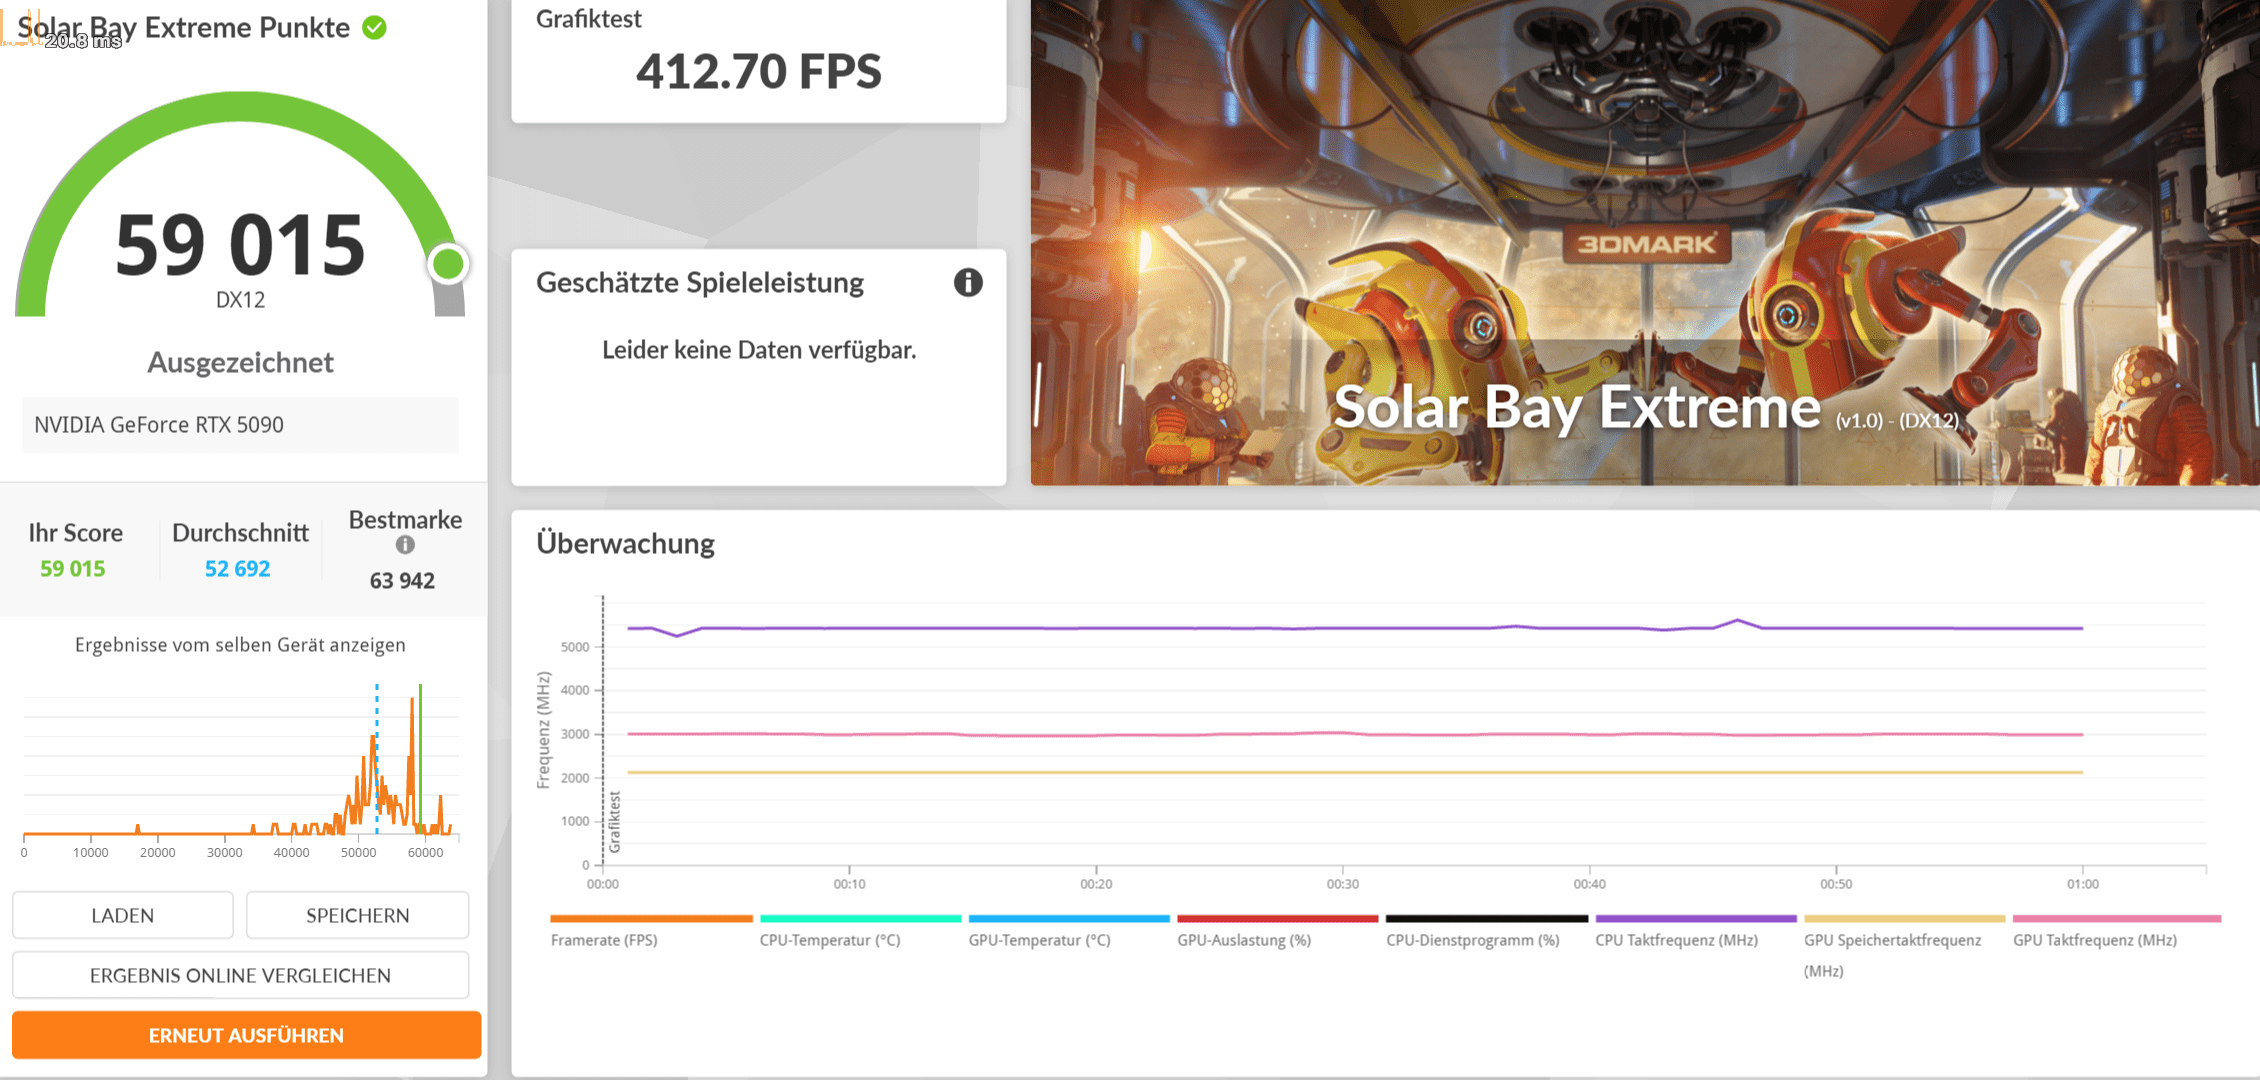2260x1080 pixels.
Task: Click the red GPU-Auslastung color bar
Action: pyautogui.click(x=1277, y=918)
